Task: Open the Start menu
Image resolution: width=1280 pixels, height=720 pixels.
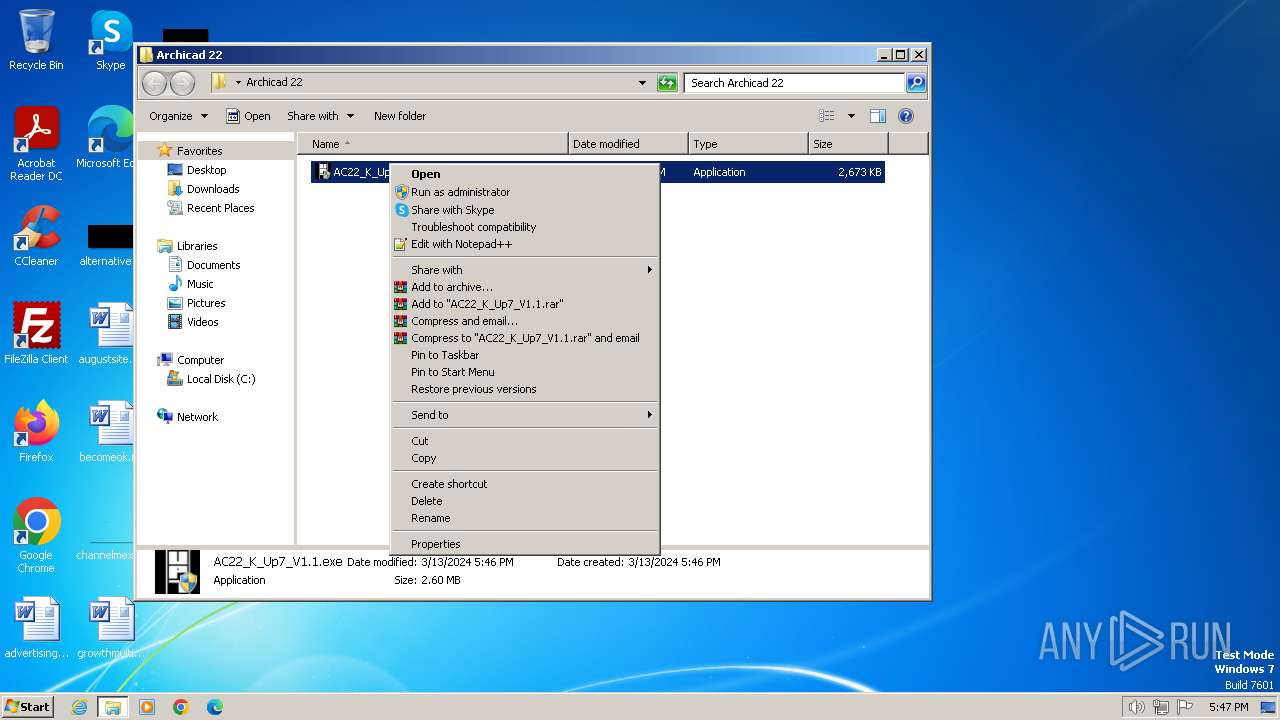Action: (x=27, y=707)
